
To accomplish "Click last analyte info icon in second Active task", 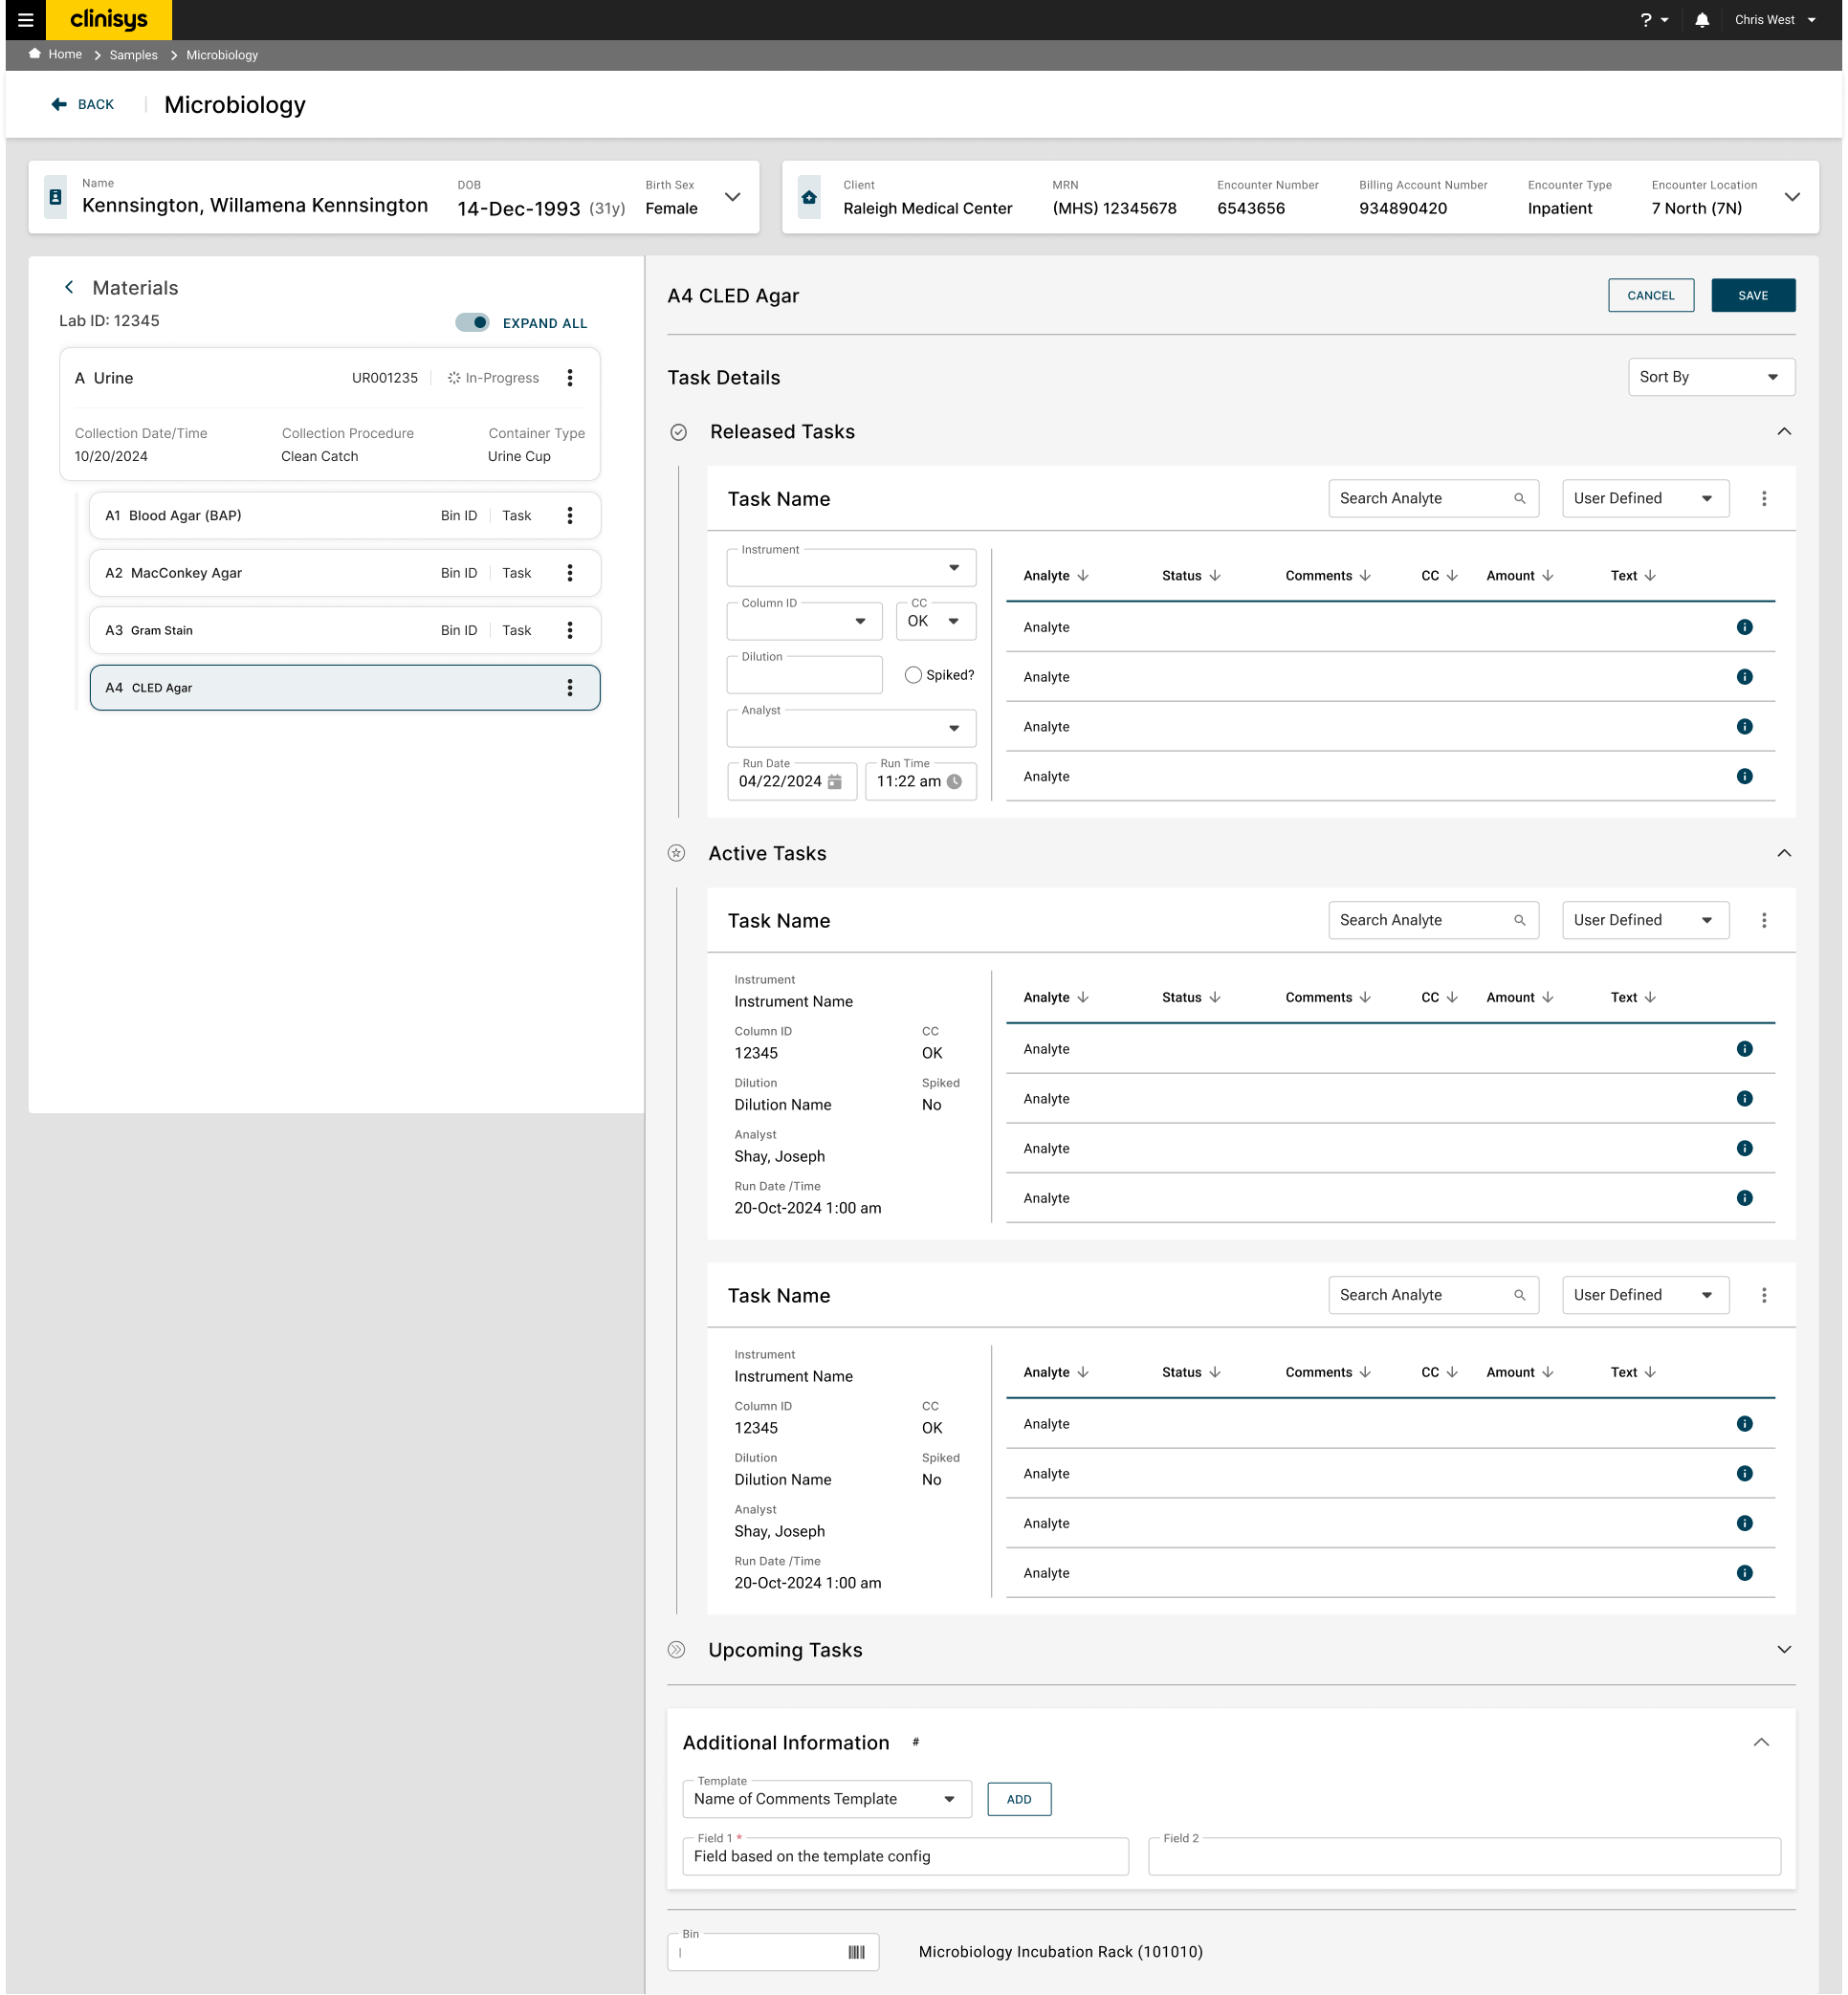I will (1745, 1573).
